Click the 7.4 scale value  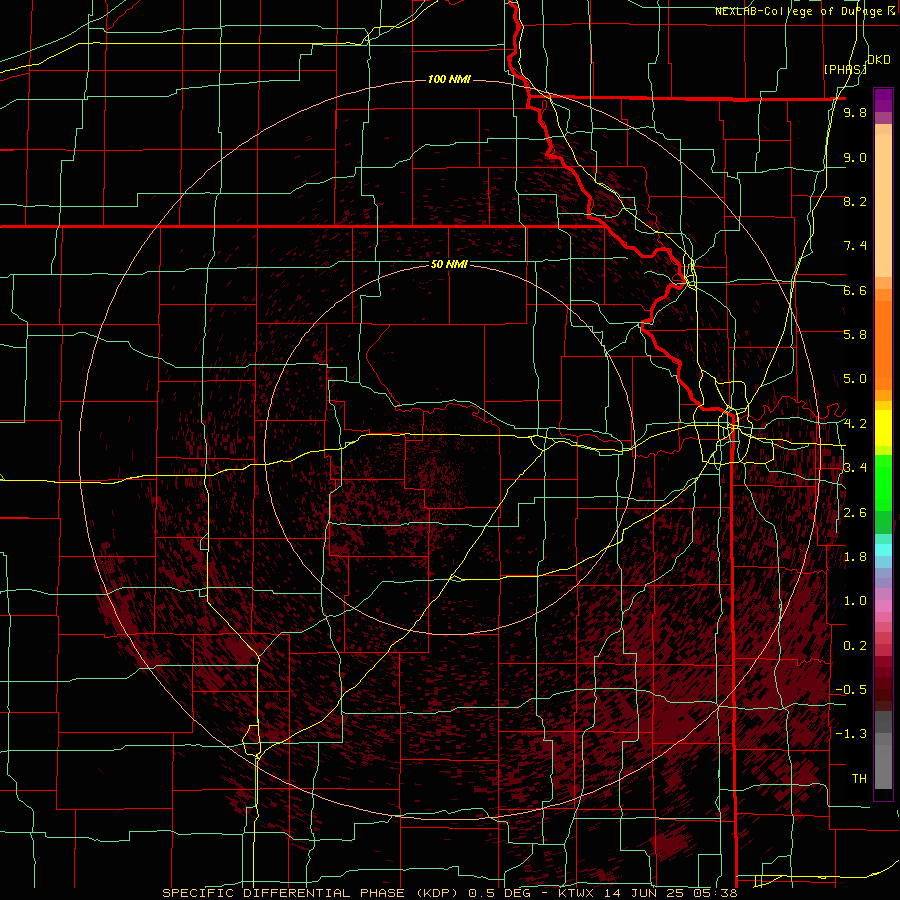(x=855, y=246)
